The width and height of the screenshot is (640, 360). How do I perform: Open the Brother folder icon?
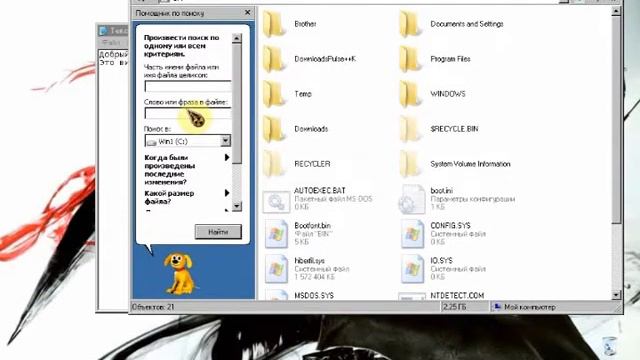coord(273,24)
